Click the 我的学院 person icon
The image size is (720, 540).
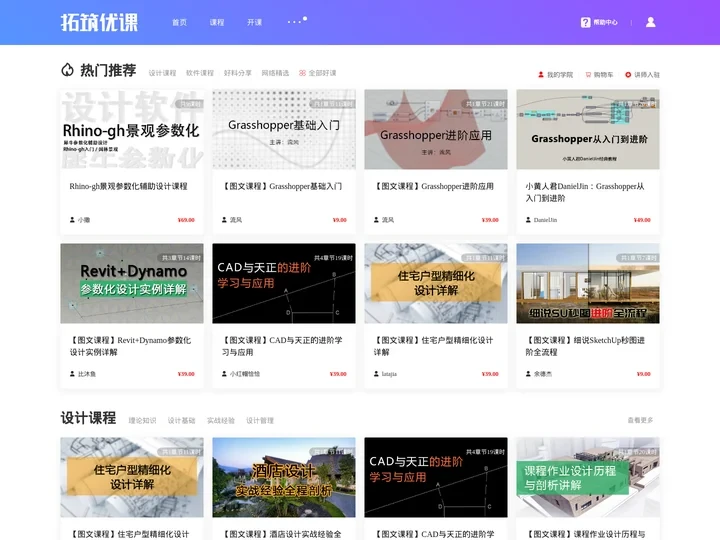[x=541, y=74]
